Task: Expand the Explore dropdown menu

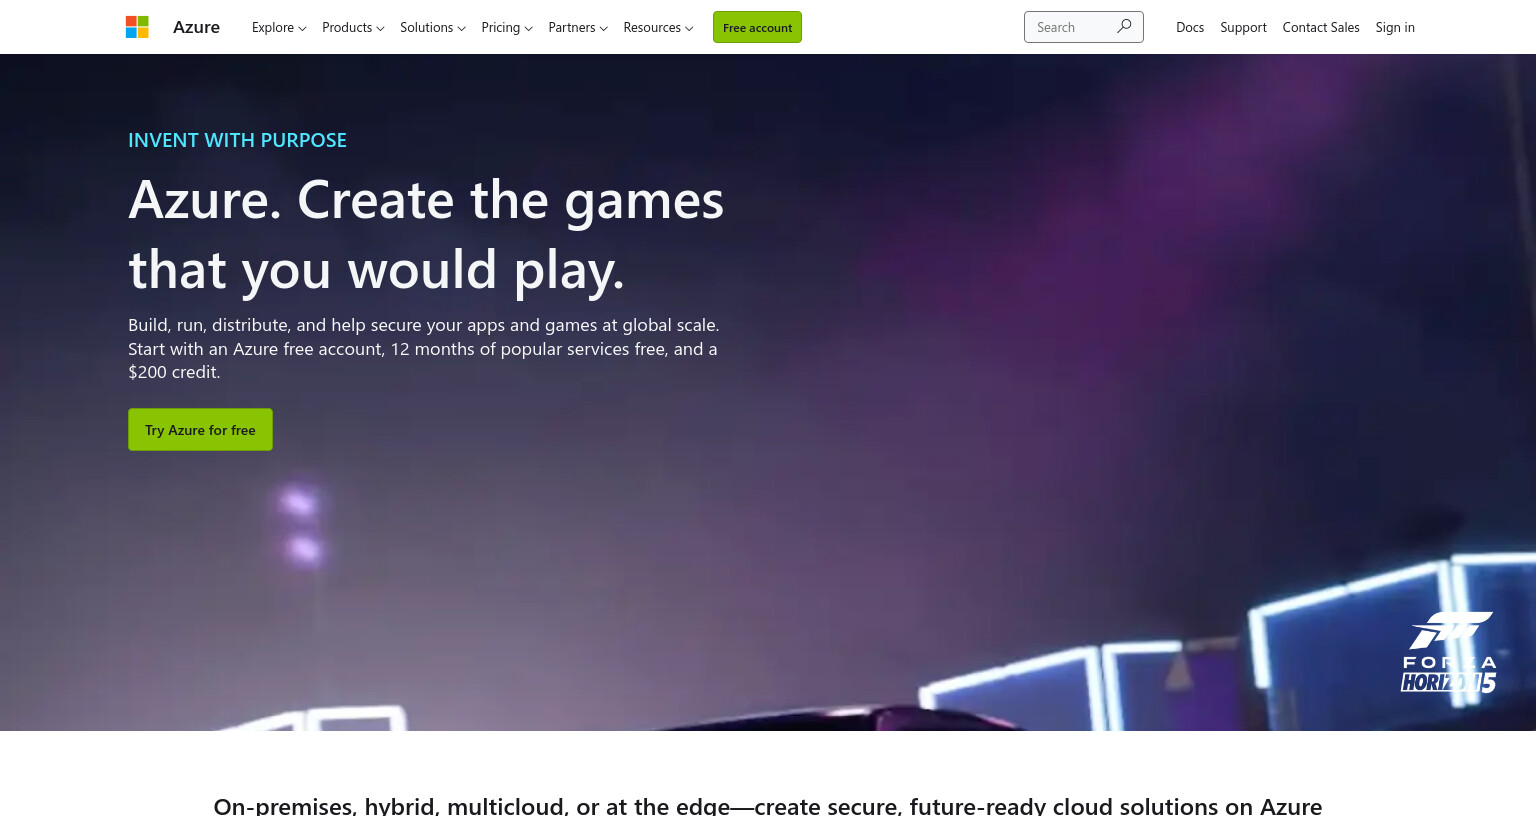Action: tap(279, 27)
